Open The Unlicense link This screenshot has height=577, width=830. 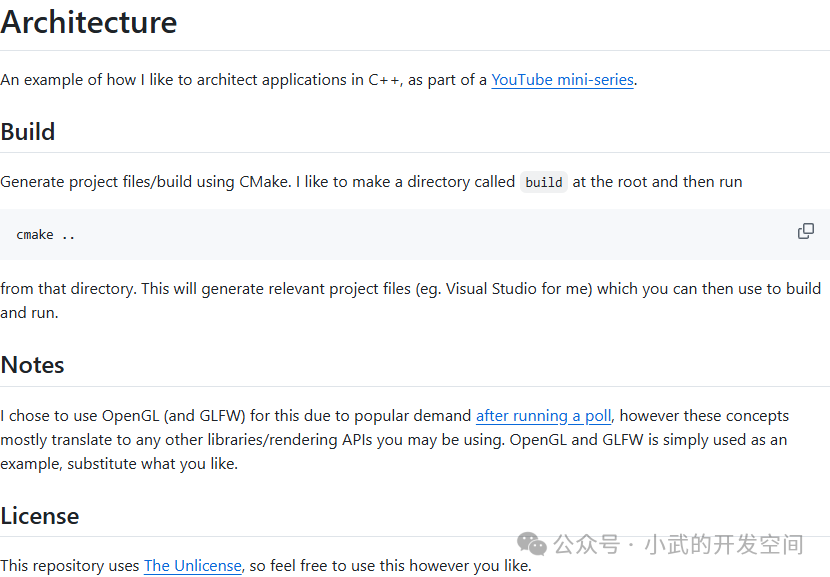(x=193, y=565)
